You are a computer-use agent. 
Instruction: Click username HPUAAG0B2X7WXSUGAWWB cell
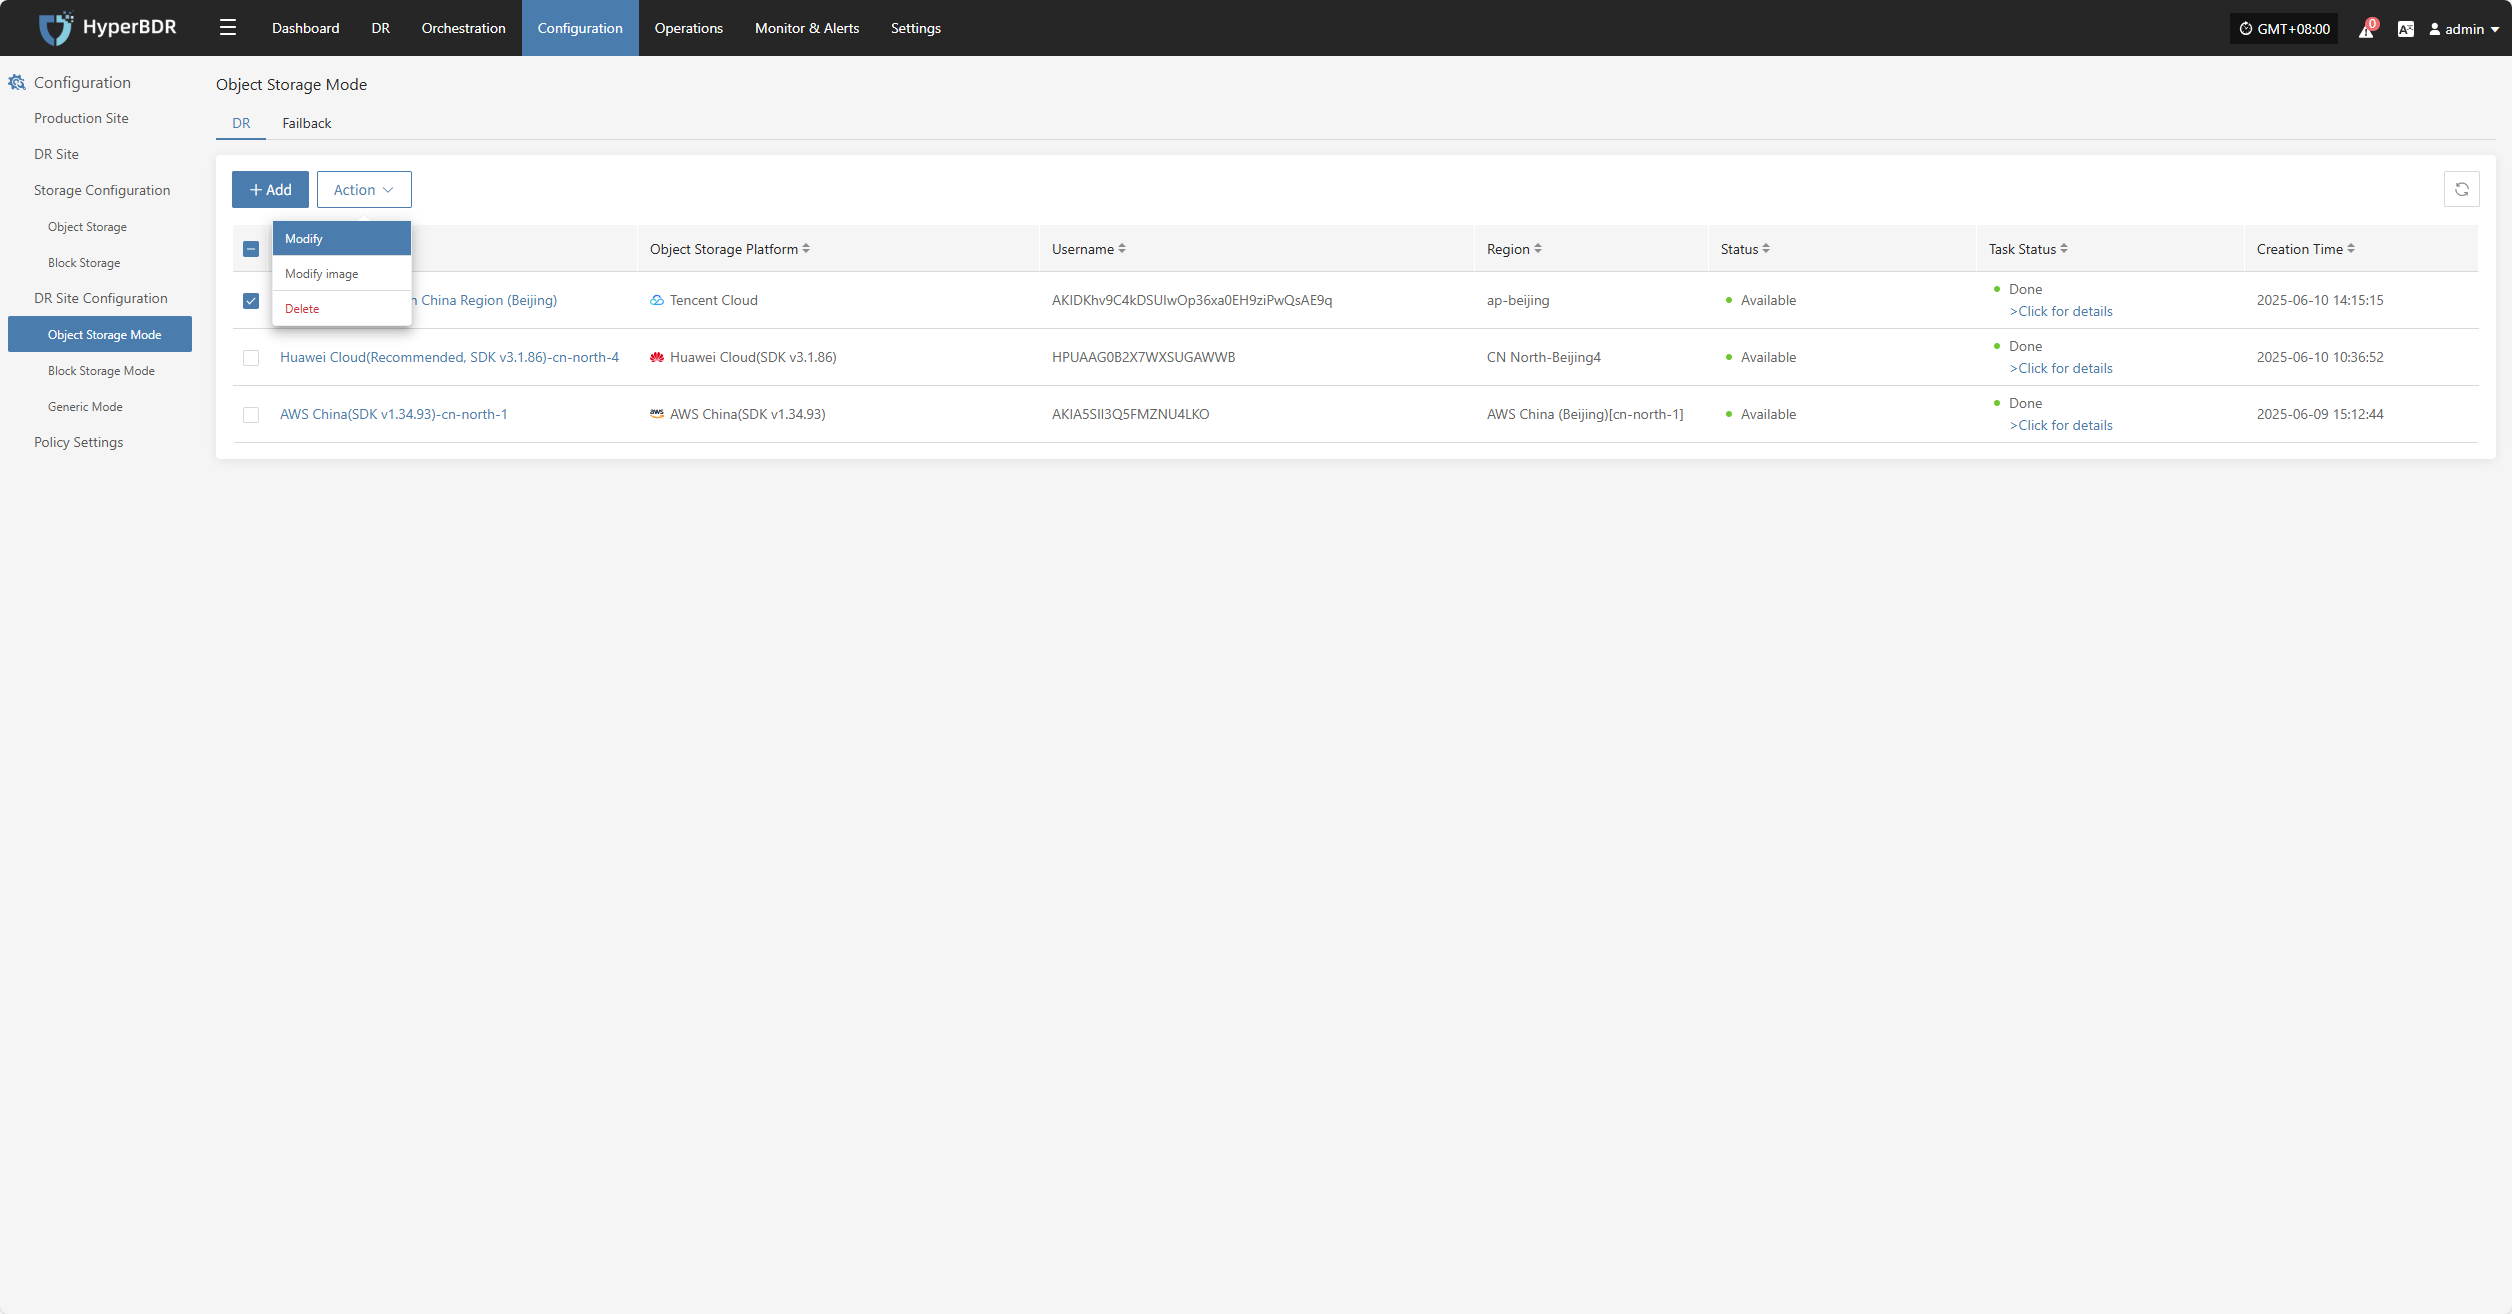[1143, 357]
